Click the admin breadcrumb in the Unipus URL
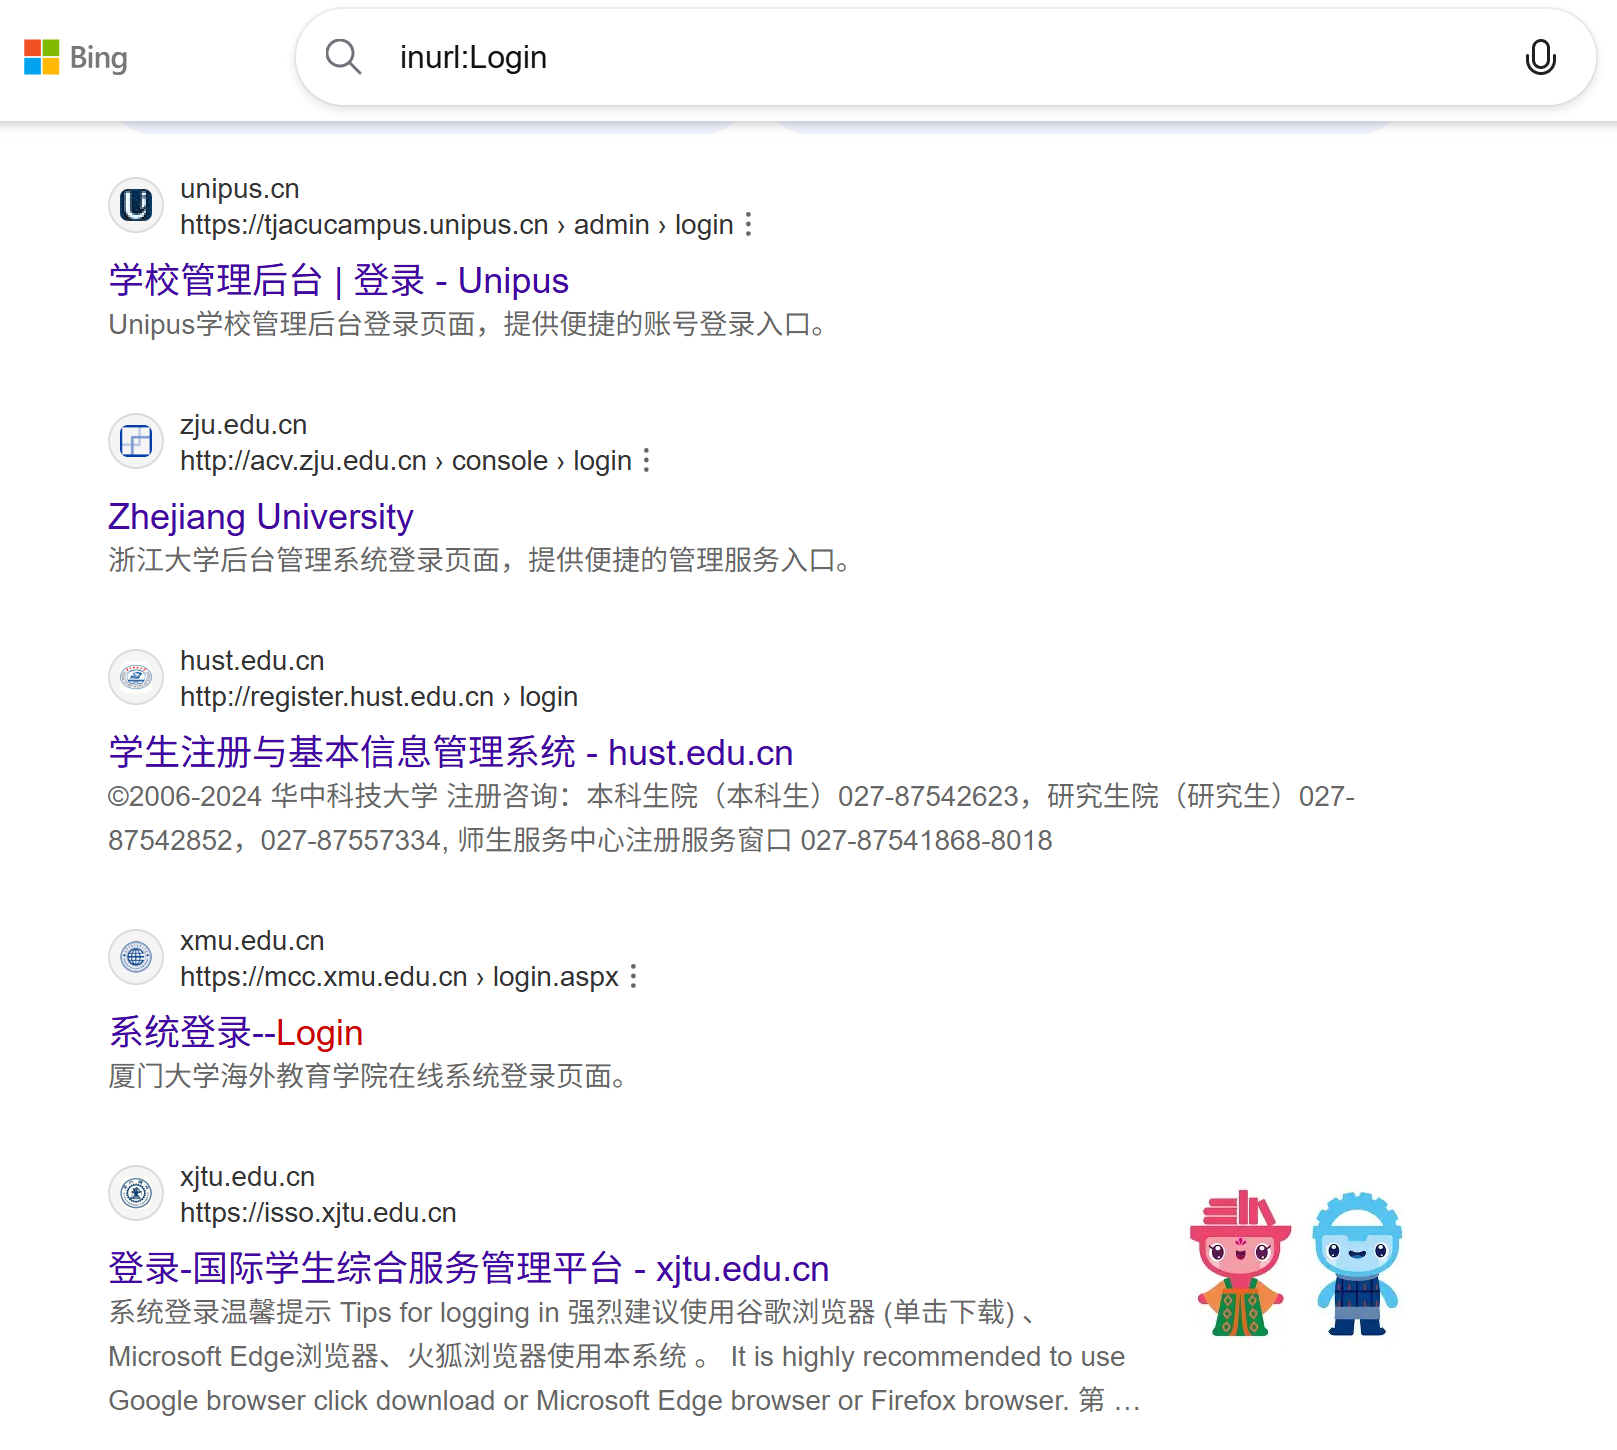Image resolution: width=1617 pixels, height=1450 pixels. tap(610, 225)
